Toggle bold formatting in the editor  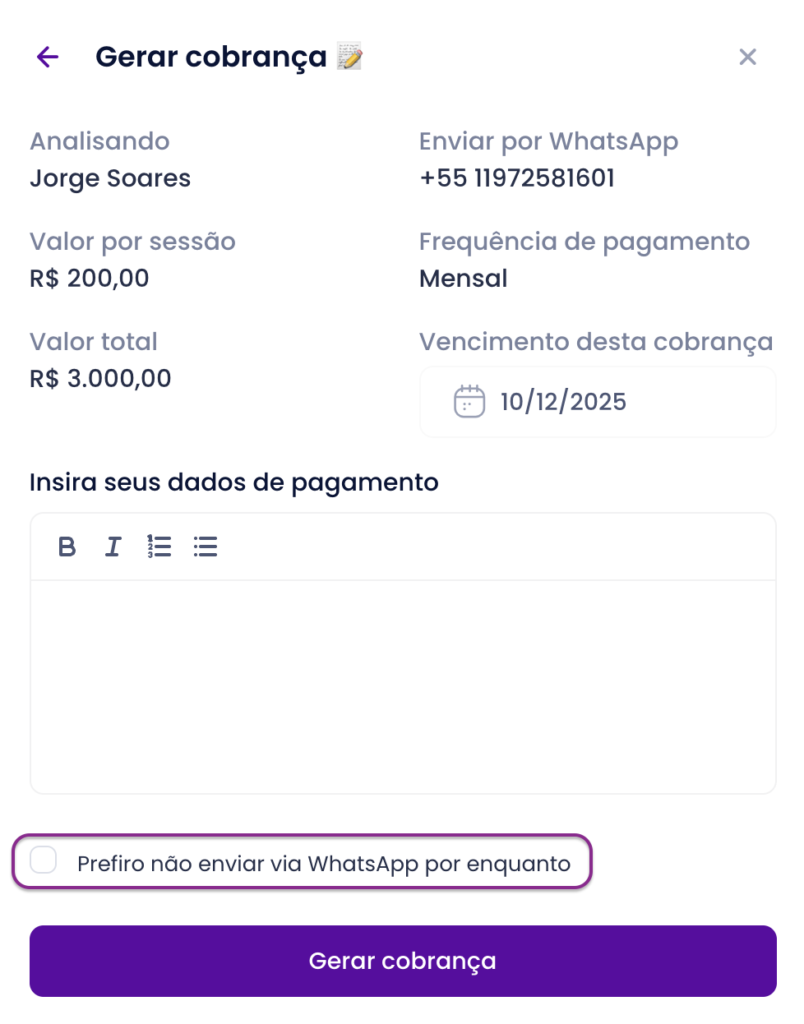(x=67, y=547)
